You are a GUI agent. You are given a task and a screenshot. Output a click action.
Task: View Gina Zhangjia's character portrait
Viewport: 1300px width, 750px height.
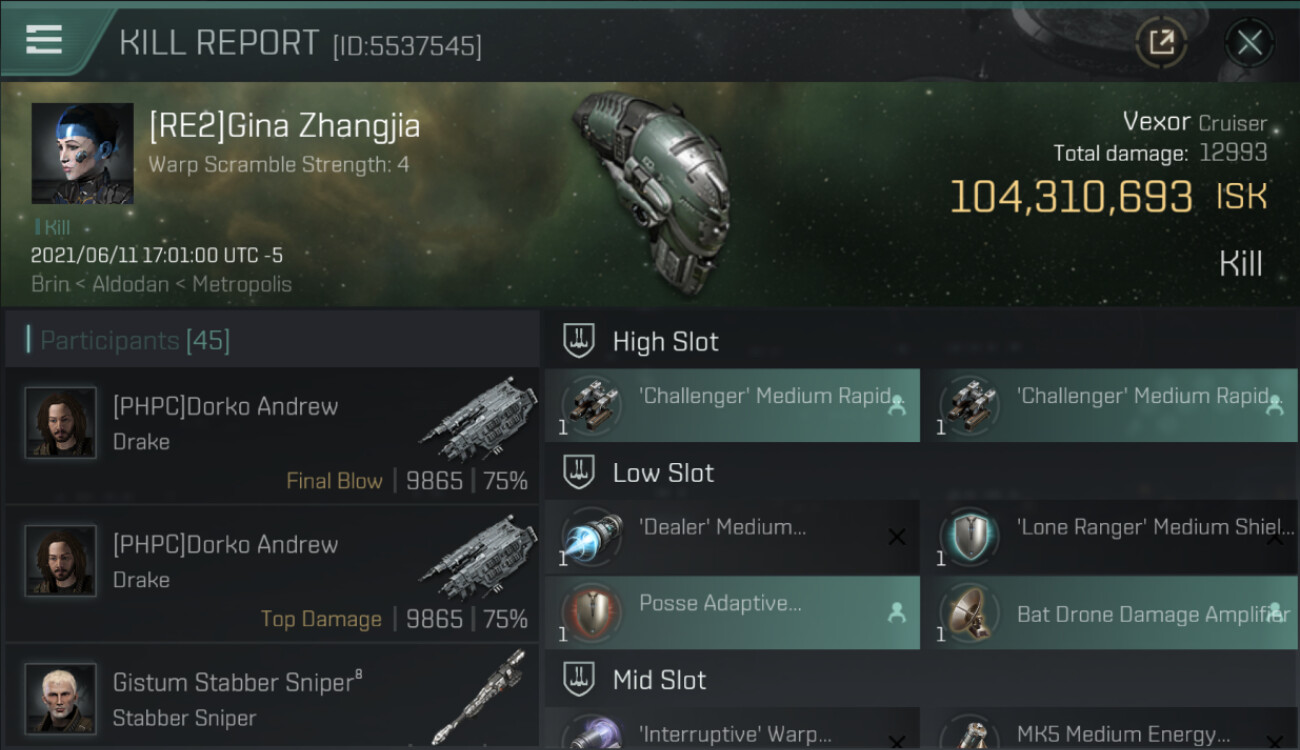pyautogui.click(x=82, y=153)
